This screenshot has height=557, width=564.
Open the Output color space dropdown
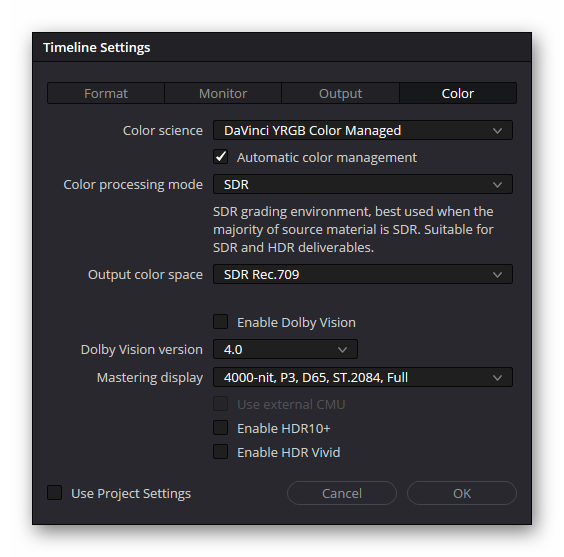[363, 274]
